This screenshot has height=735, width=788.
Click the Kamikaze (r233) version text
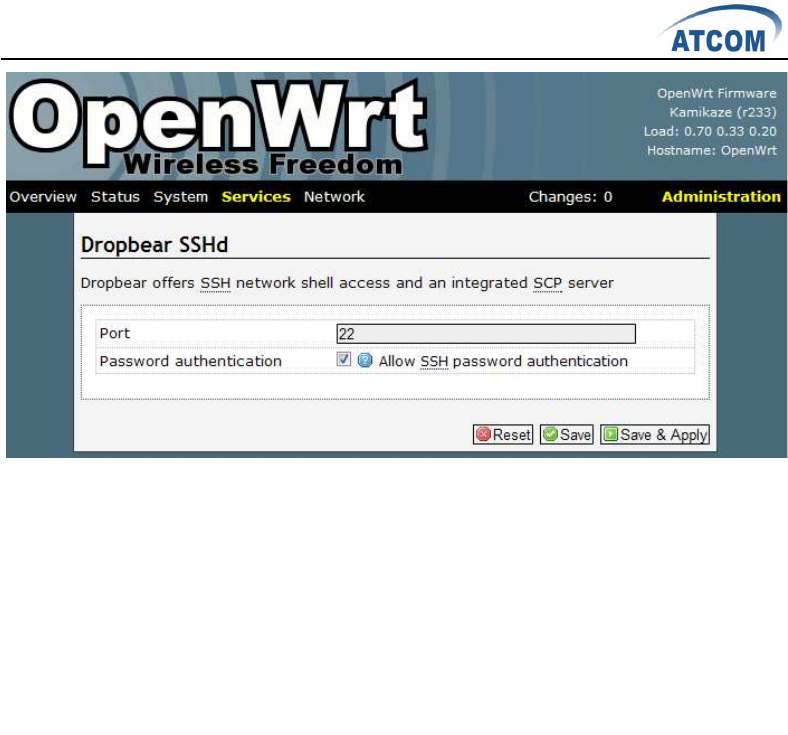[x=723, y=112]
